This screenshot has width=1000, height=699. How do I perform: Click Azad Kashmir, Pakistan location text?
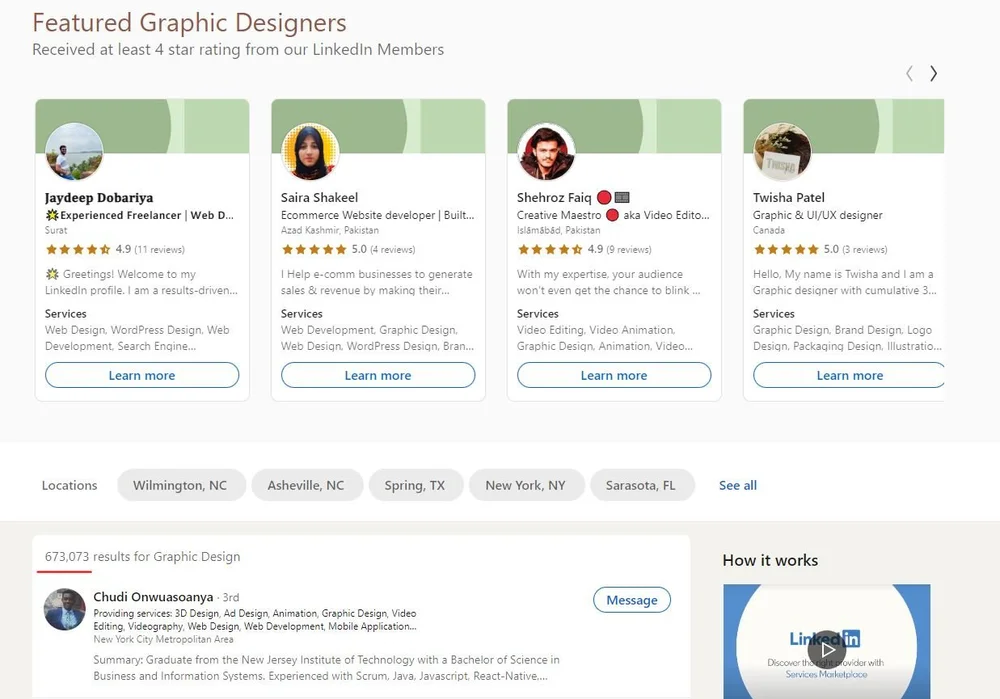[x=330, y=230]
